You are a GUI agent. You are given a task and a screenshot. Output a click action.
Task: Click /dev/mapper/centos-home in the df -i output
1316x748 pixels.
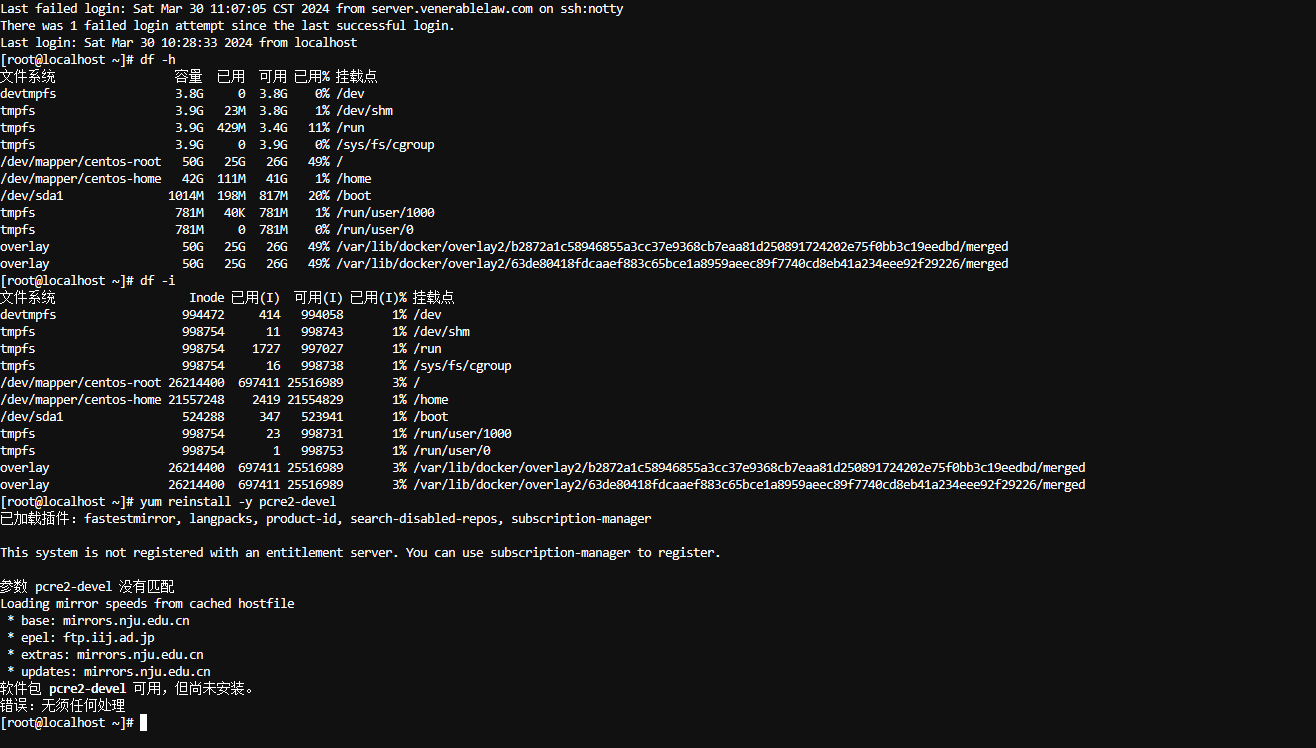[x=80, y=399]
